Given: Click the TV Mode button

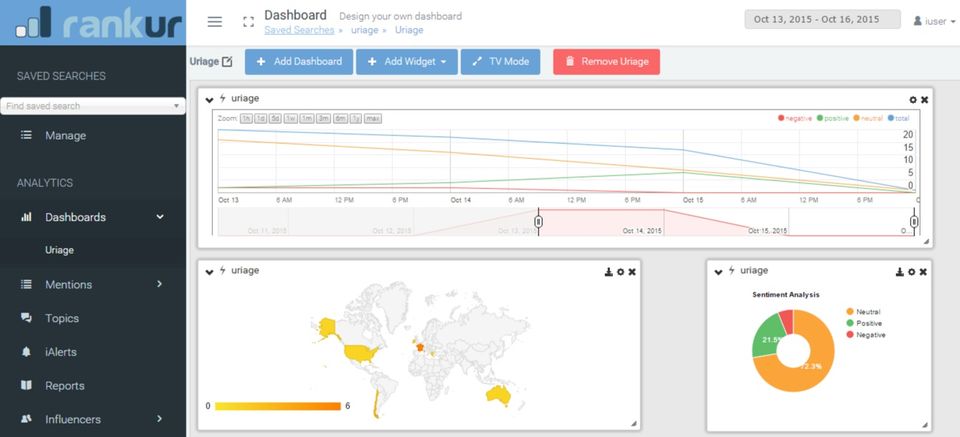Looking at the screenshot, I should click(x=500, y=62).
